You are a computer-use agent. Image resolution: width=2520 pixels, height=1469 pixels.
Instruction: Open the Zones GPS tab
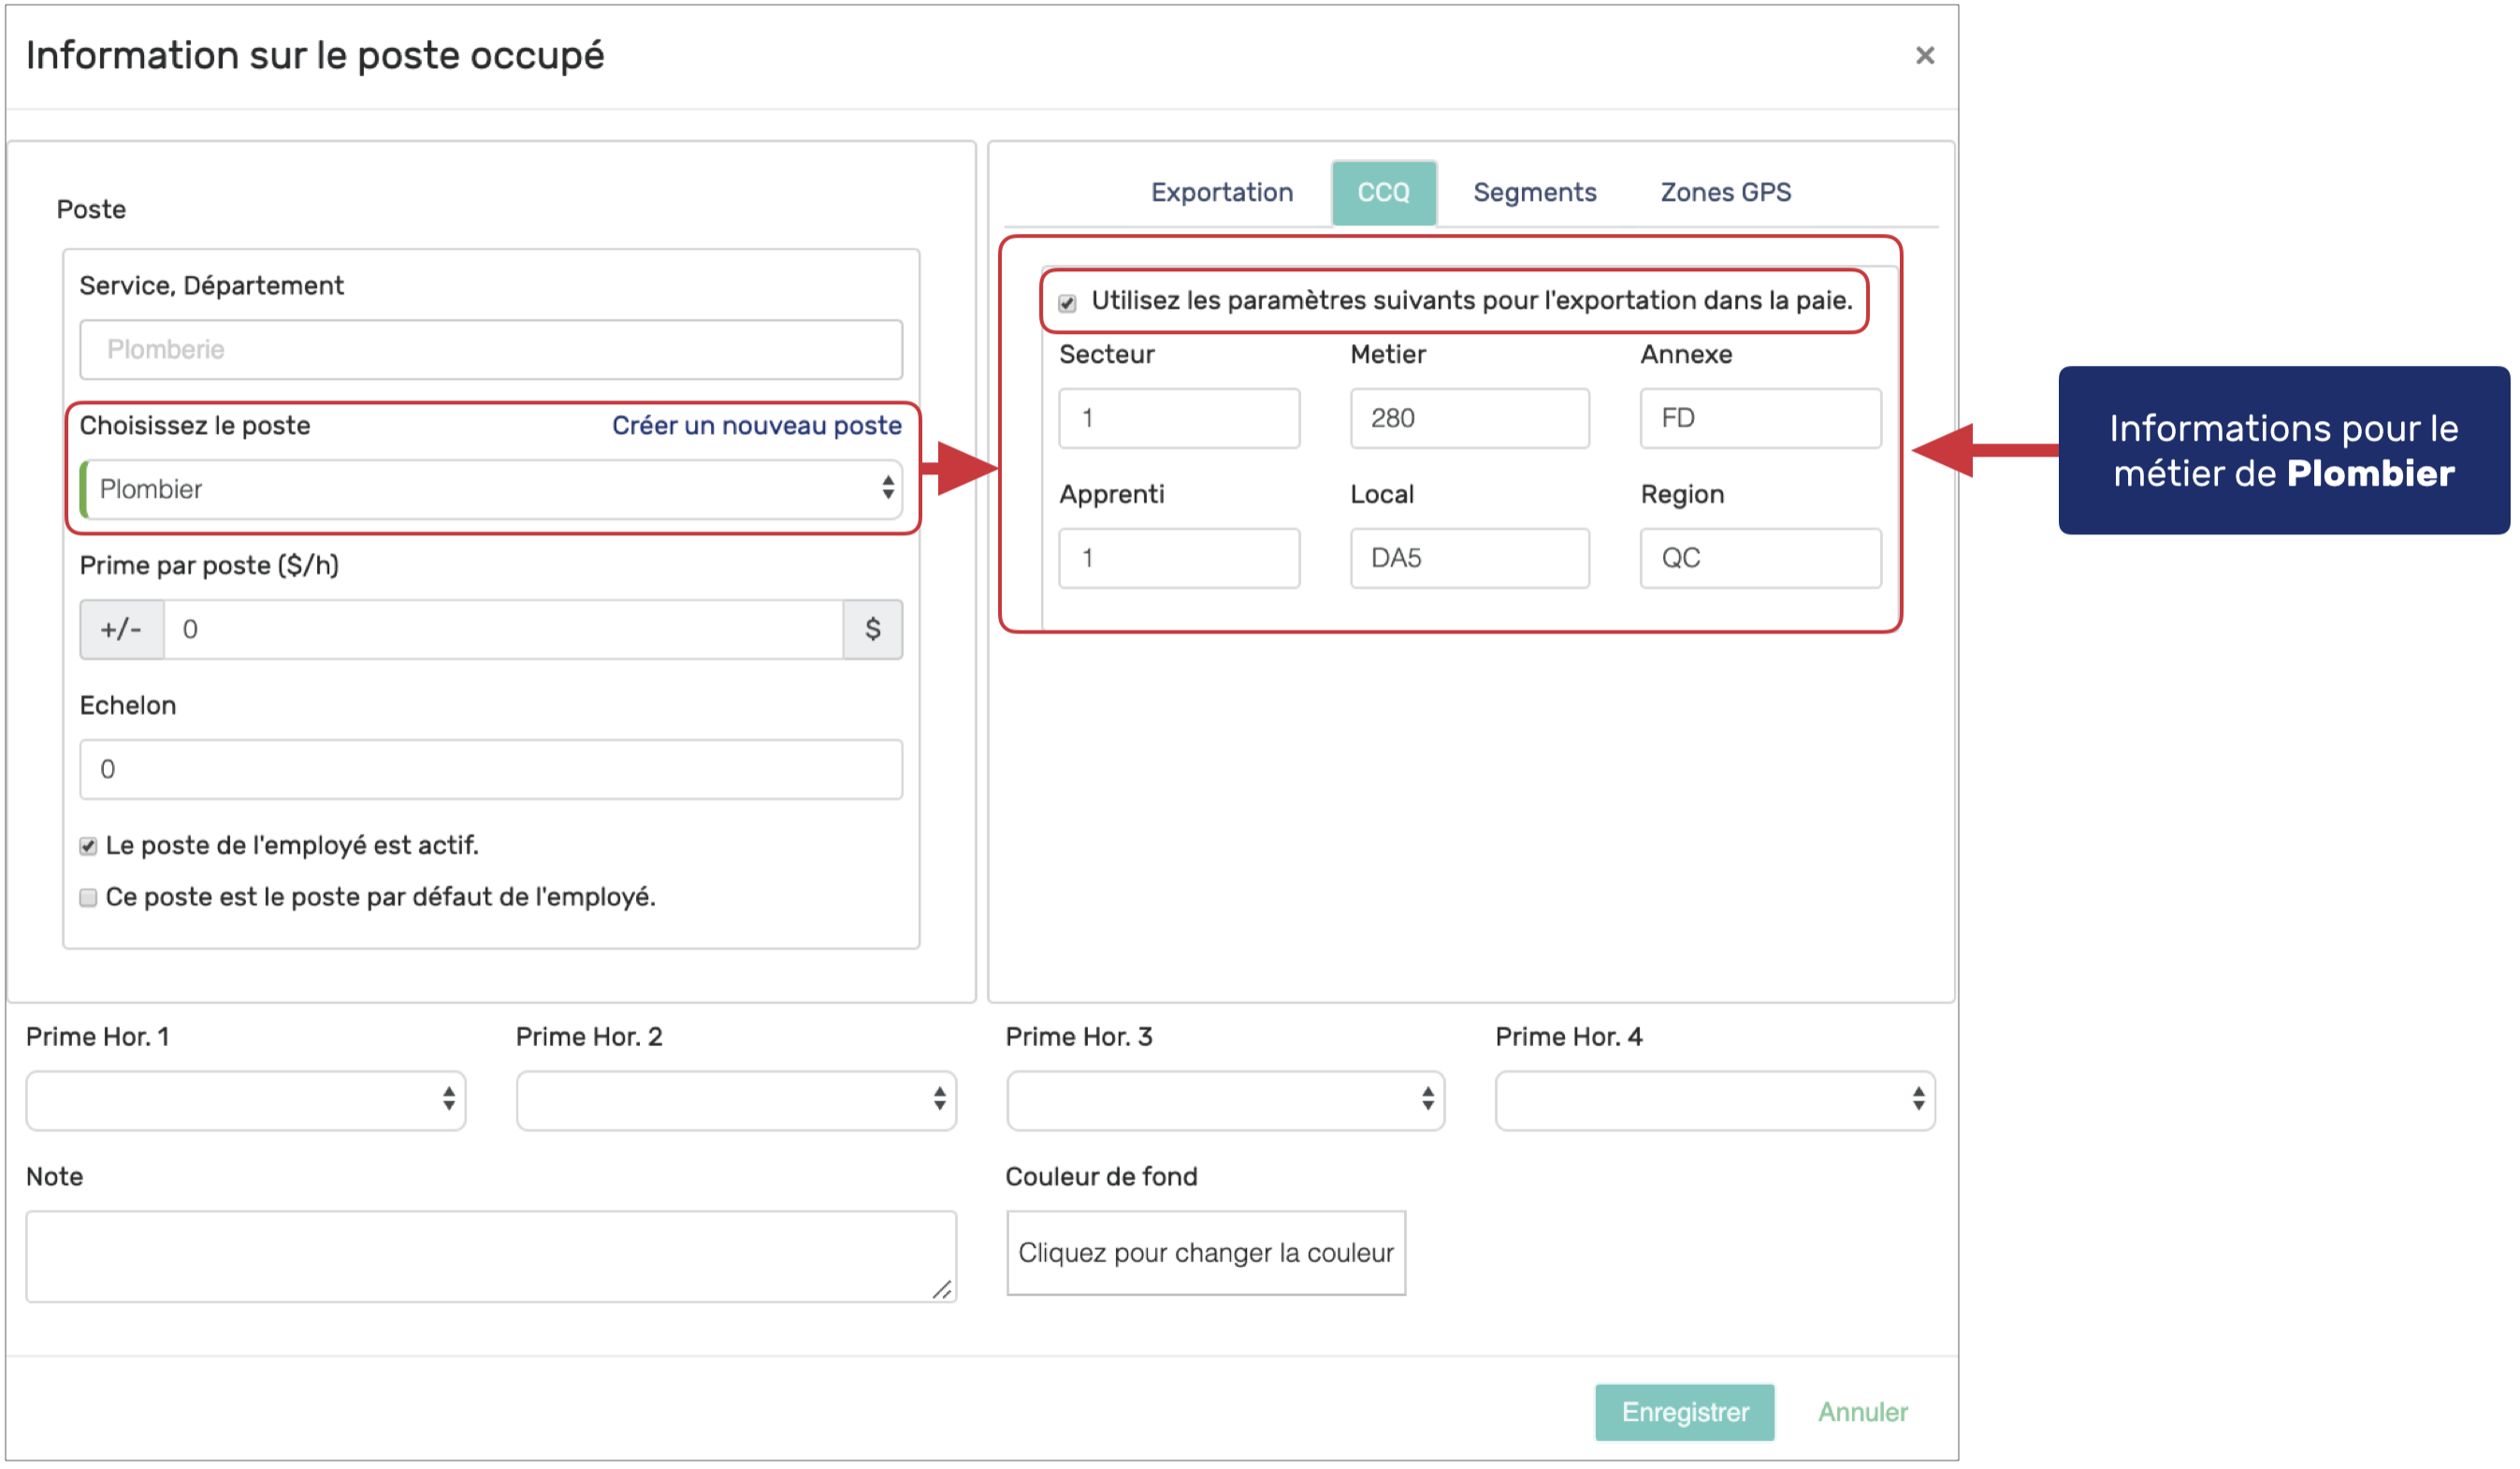click(x=1725, y=192)
